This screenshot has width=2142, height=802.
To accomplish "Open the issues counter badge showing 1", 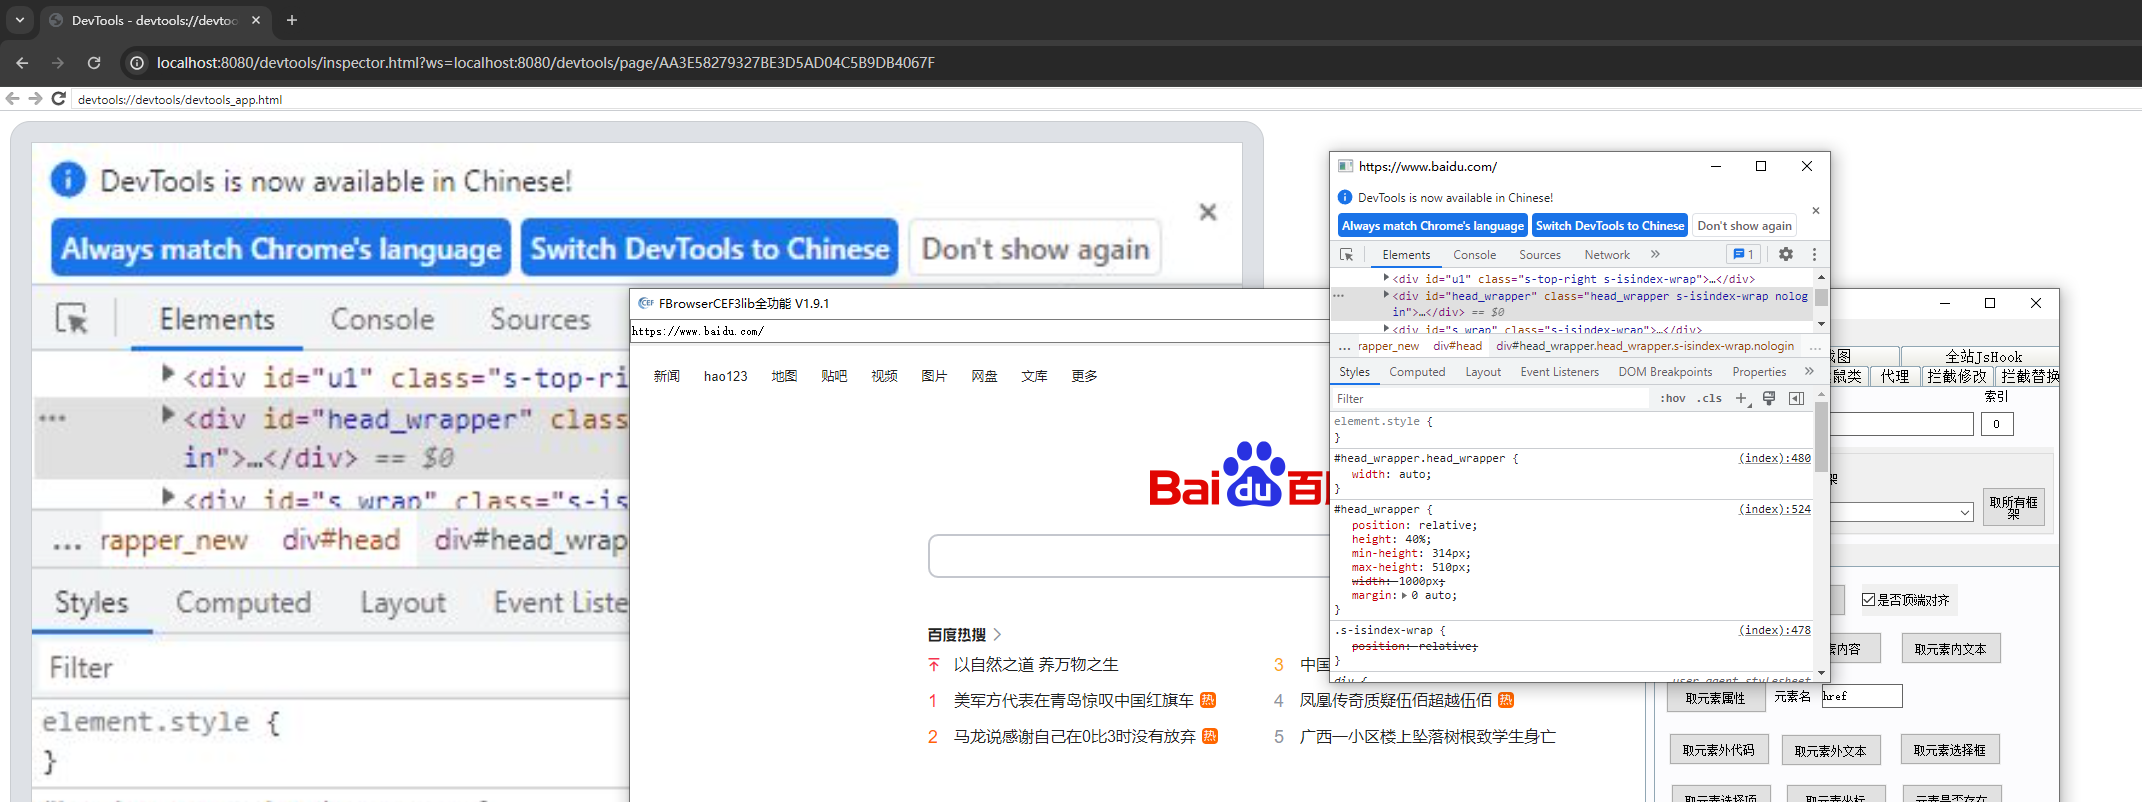I will [1743, 254].
